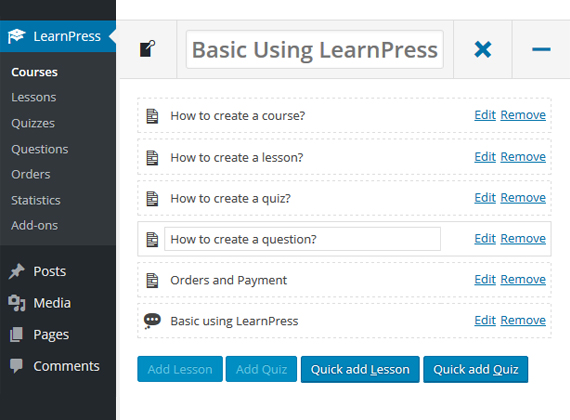Screen dimensions: 570x420
Task: Click lesson icon beside How to create a lesson?
Action: (x=152, y=158)
